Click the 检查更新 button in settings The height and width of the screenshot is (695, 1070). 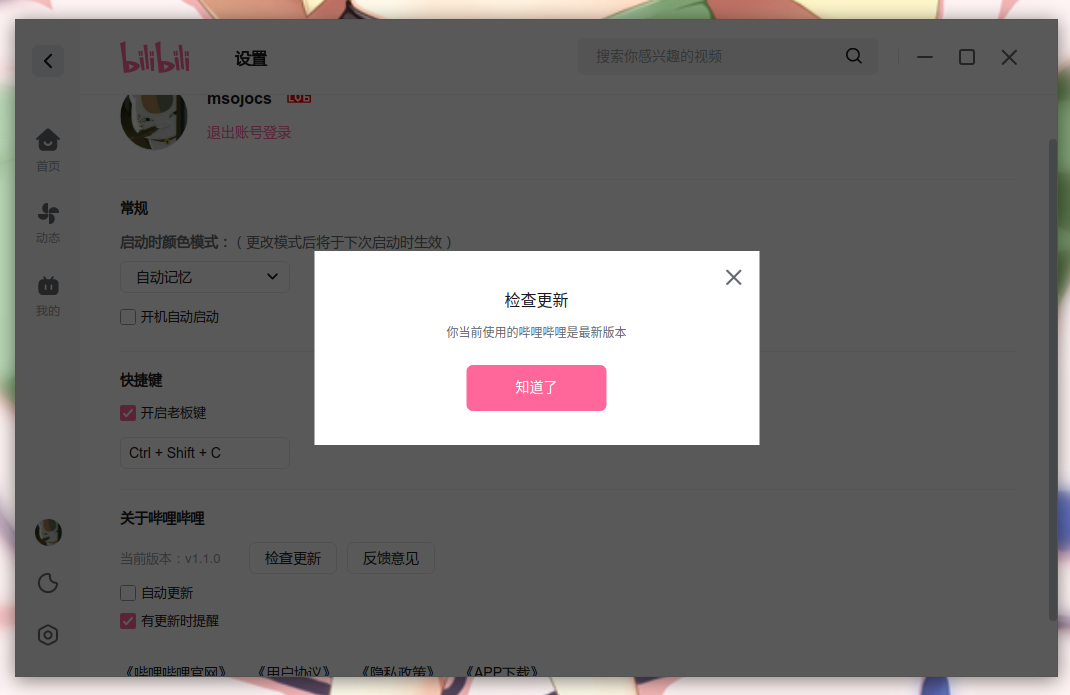[293, 558]
